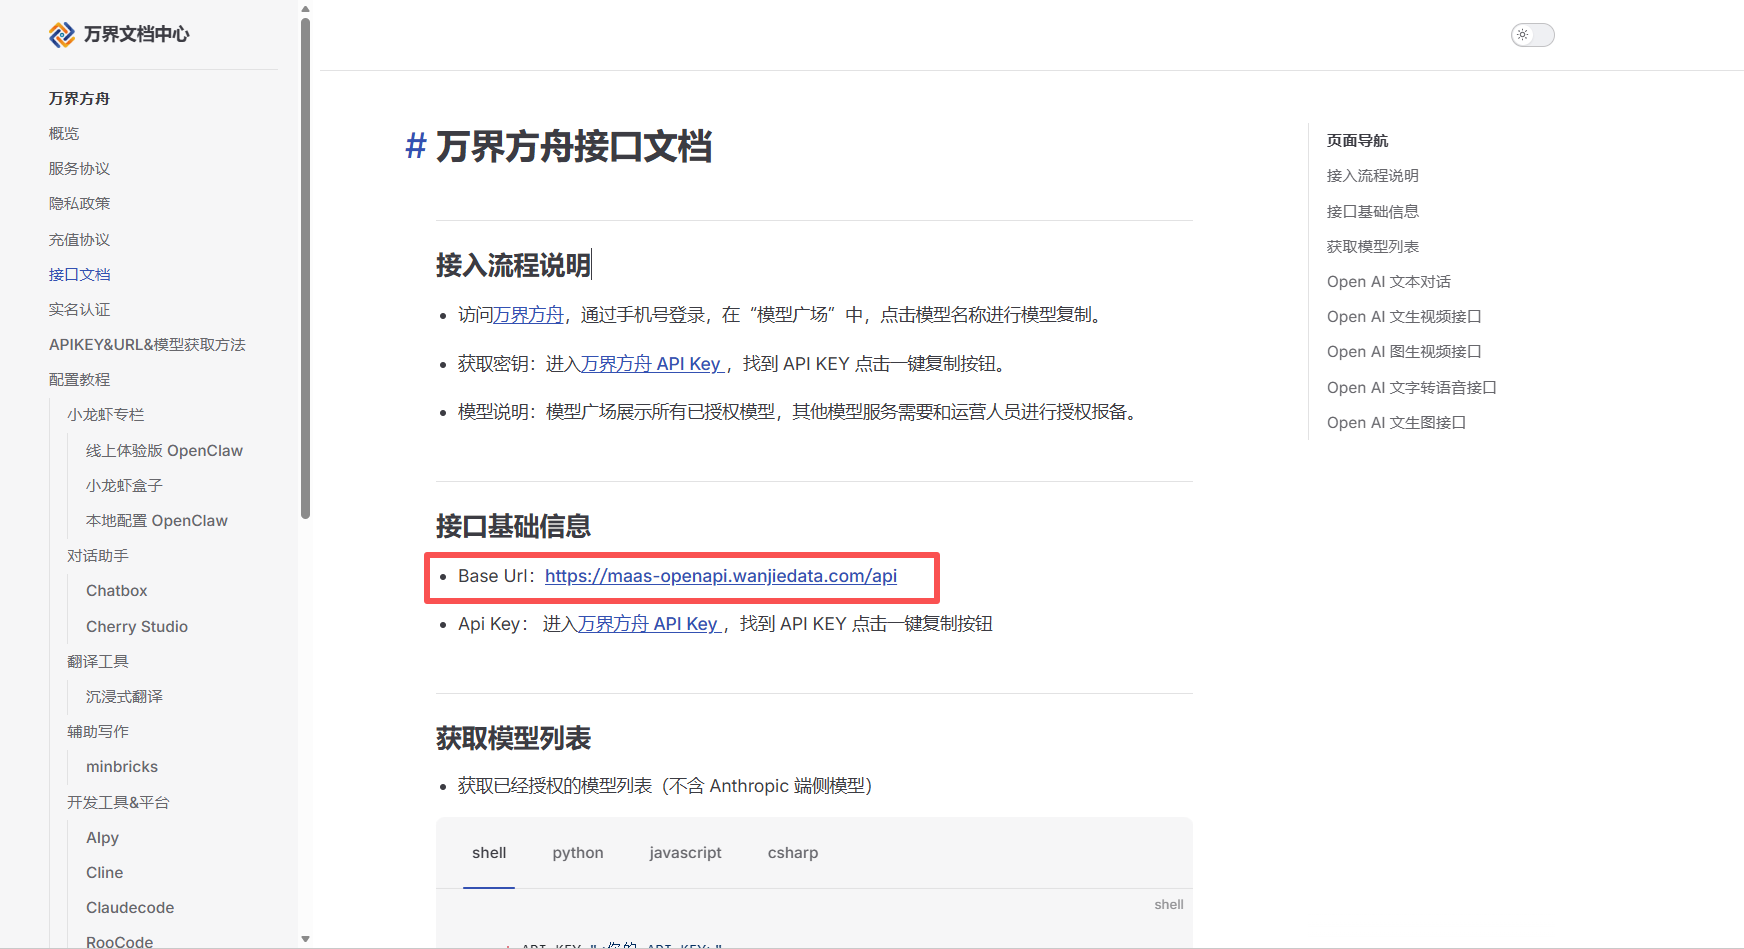
Task: Toggle the light/dark theme switch
Action: [x=1532, y=35]
